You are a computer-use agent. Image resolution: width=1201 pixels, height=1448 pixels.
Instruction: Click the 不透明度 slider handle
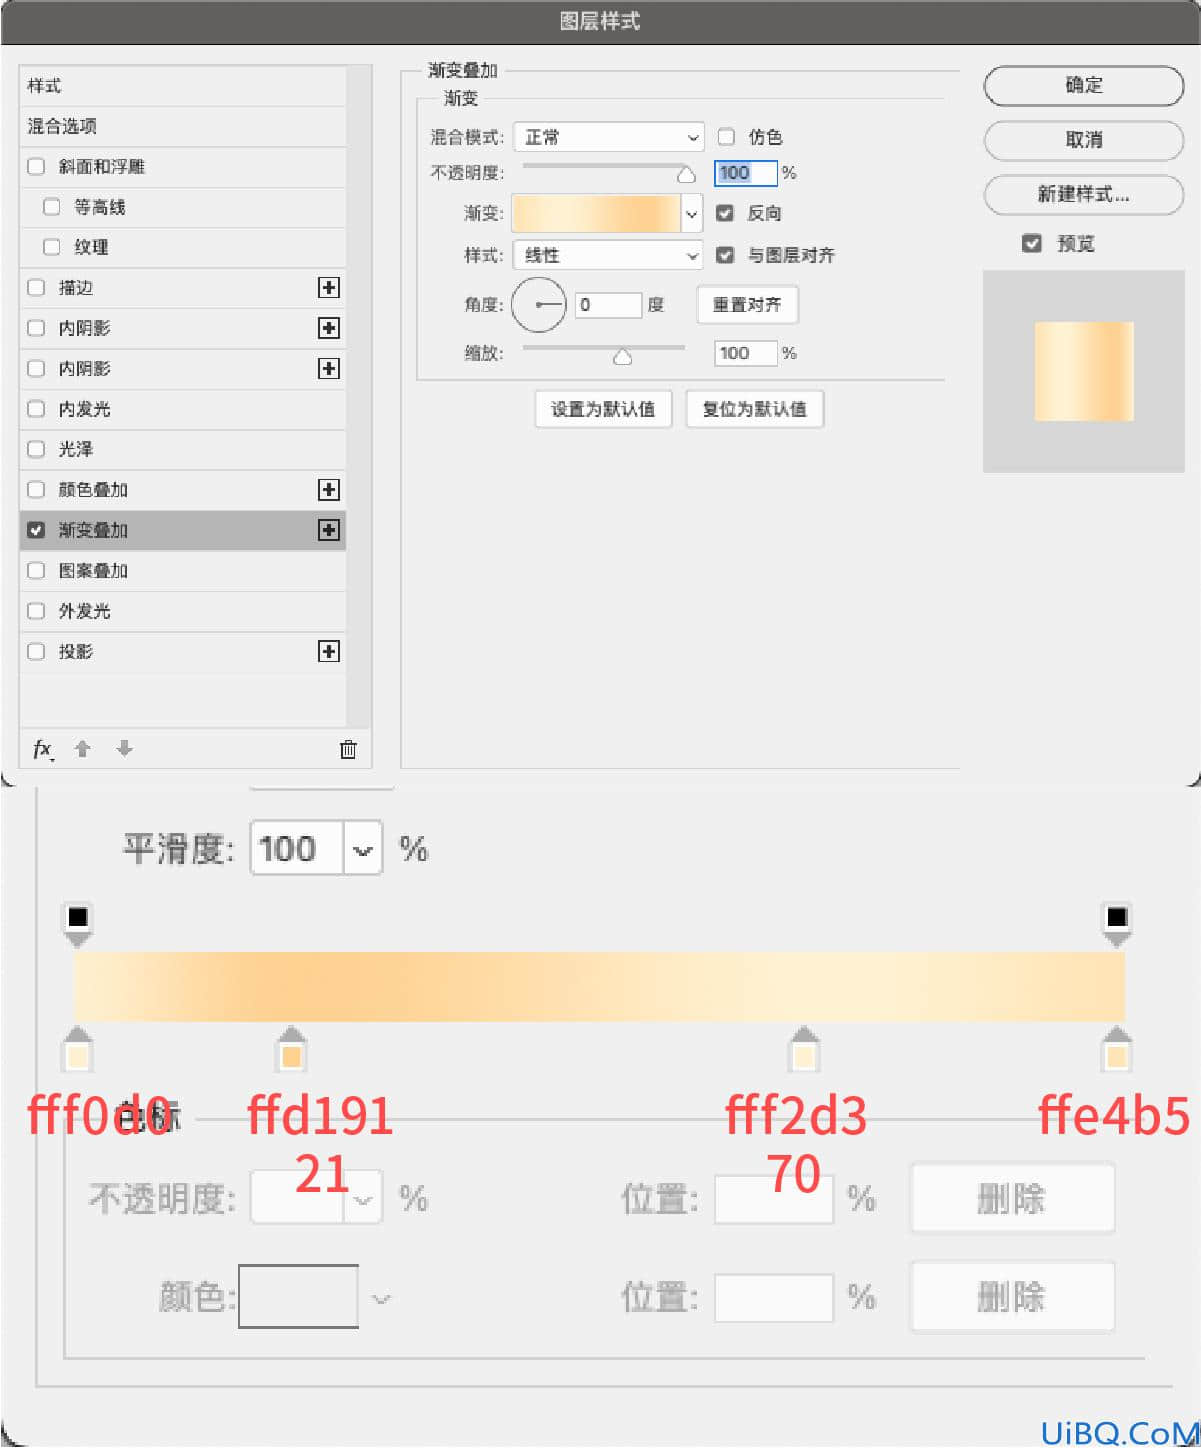(x=686, y=175)
